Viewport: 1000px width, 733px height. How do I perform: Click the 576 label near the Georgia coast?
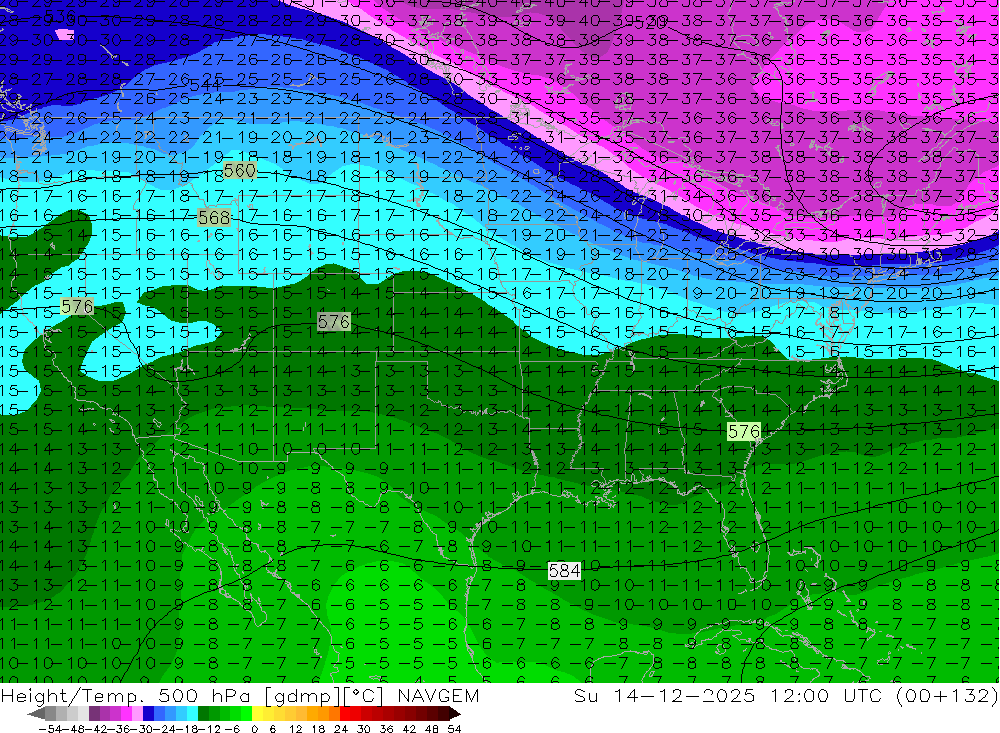(x=744, y=431)
